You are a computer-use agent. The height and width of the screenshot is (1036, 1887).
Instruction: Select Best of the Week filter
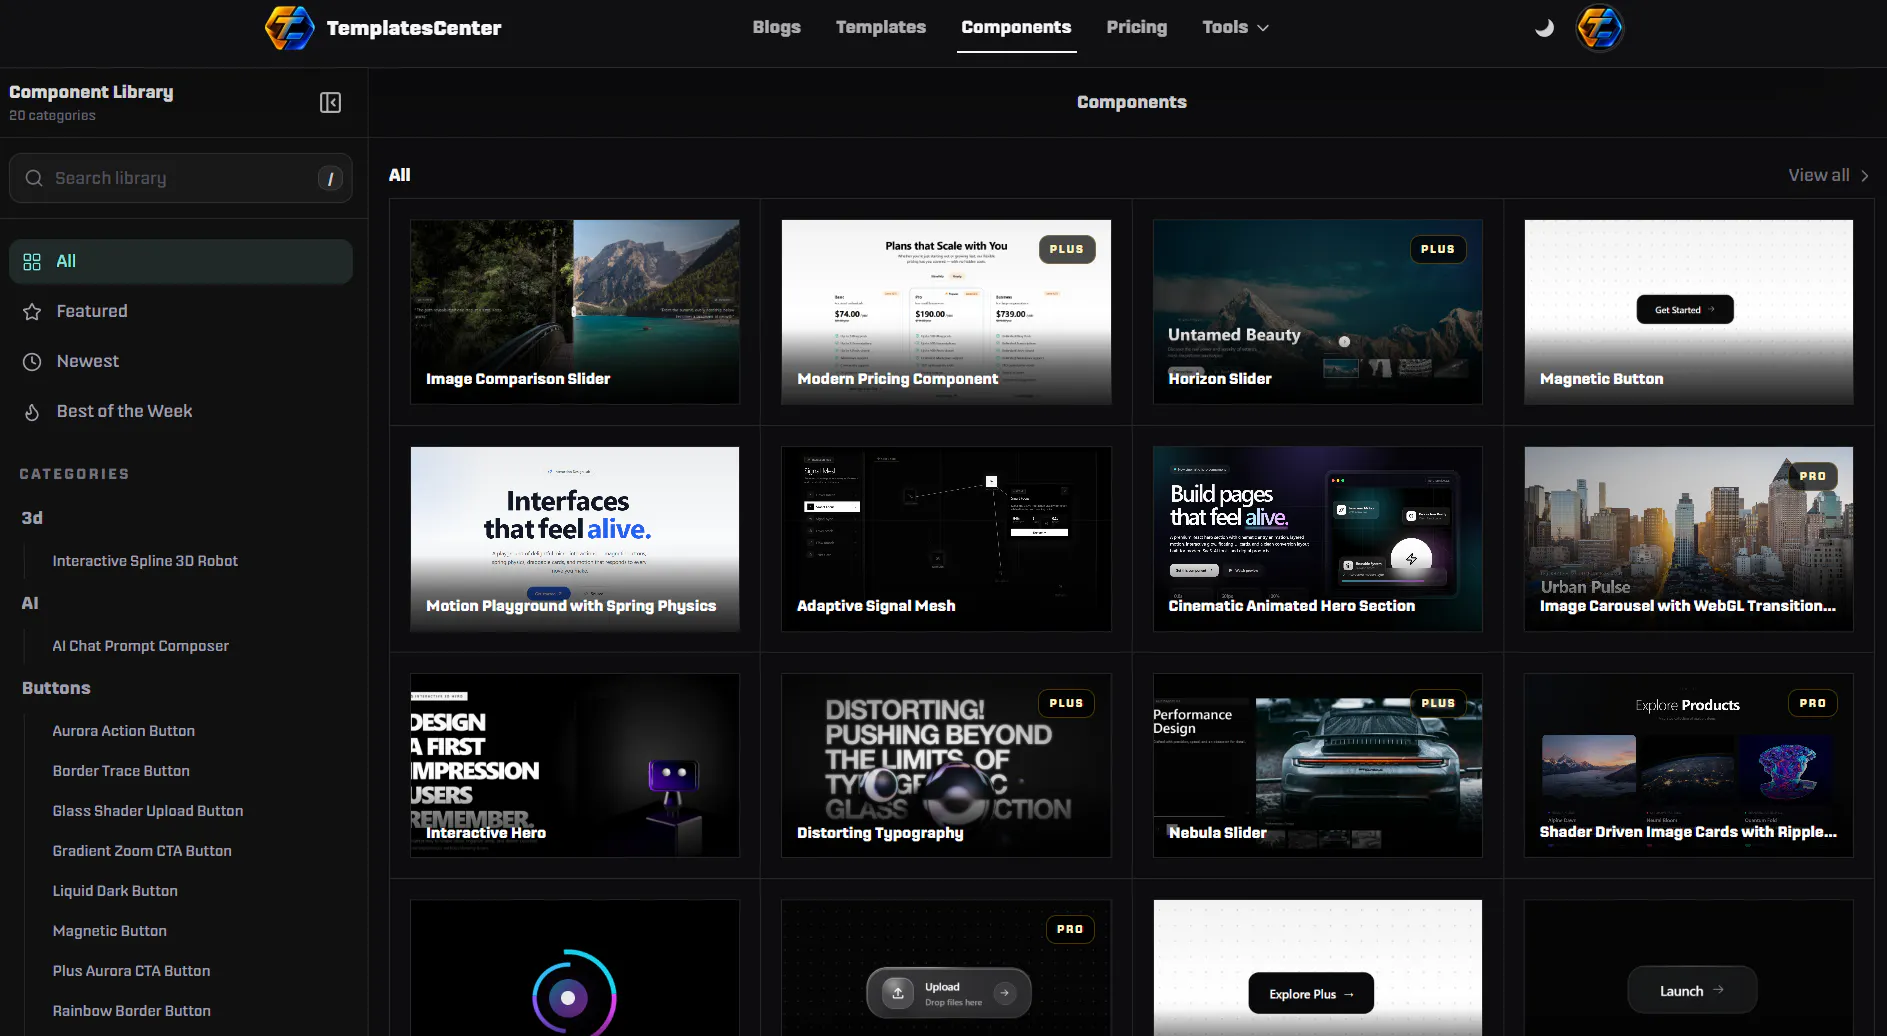[181, 411]
